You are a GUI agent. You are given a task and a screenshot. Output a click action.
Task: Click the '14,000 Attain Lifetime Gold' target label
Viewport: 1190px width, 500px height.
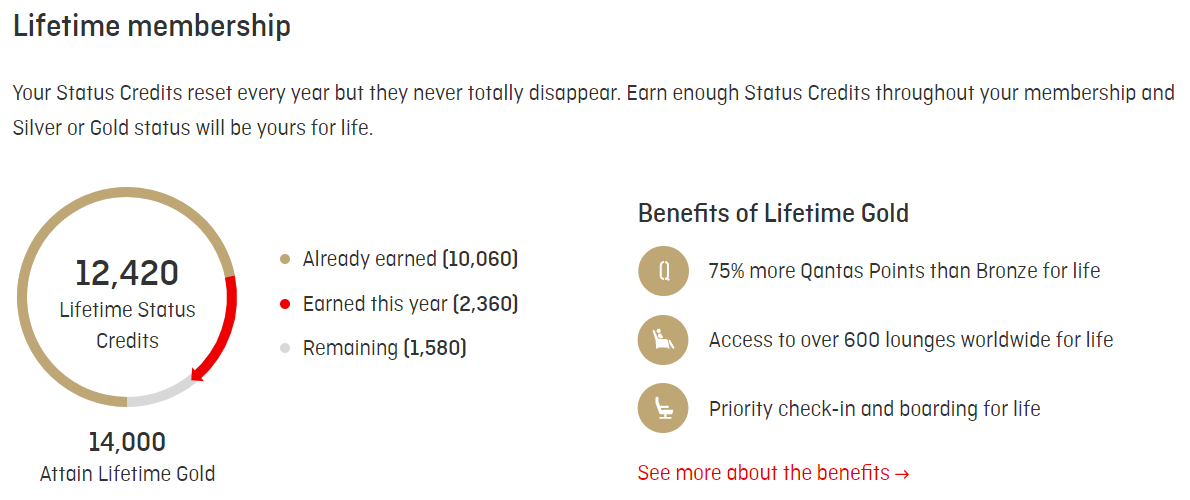click(127, 456)
